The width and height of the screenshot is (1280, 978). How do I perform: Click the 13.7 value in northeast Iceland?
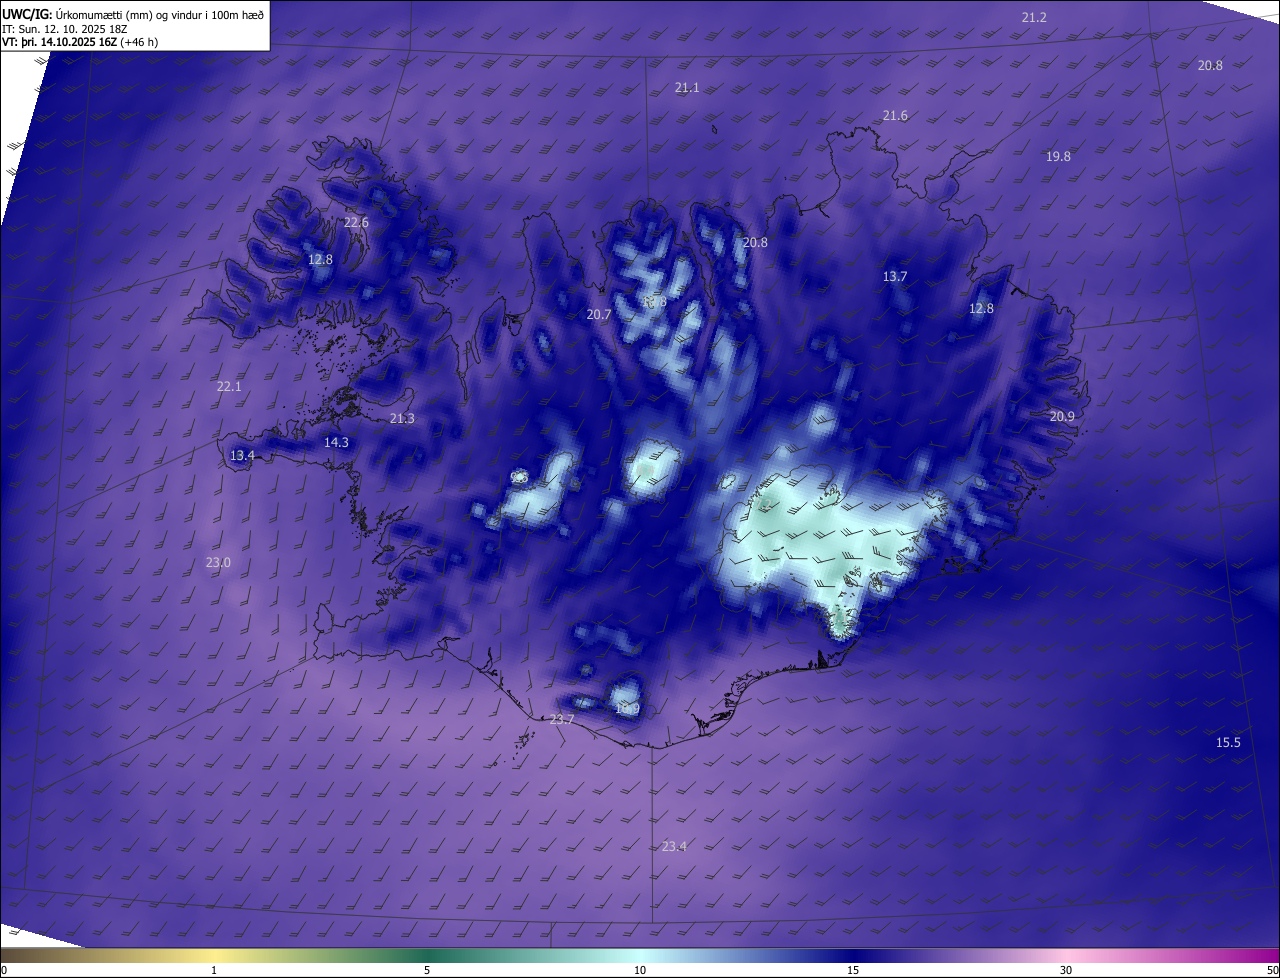click(x=895, y=276)
